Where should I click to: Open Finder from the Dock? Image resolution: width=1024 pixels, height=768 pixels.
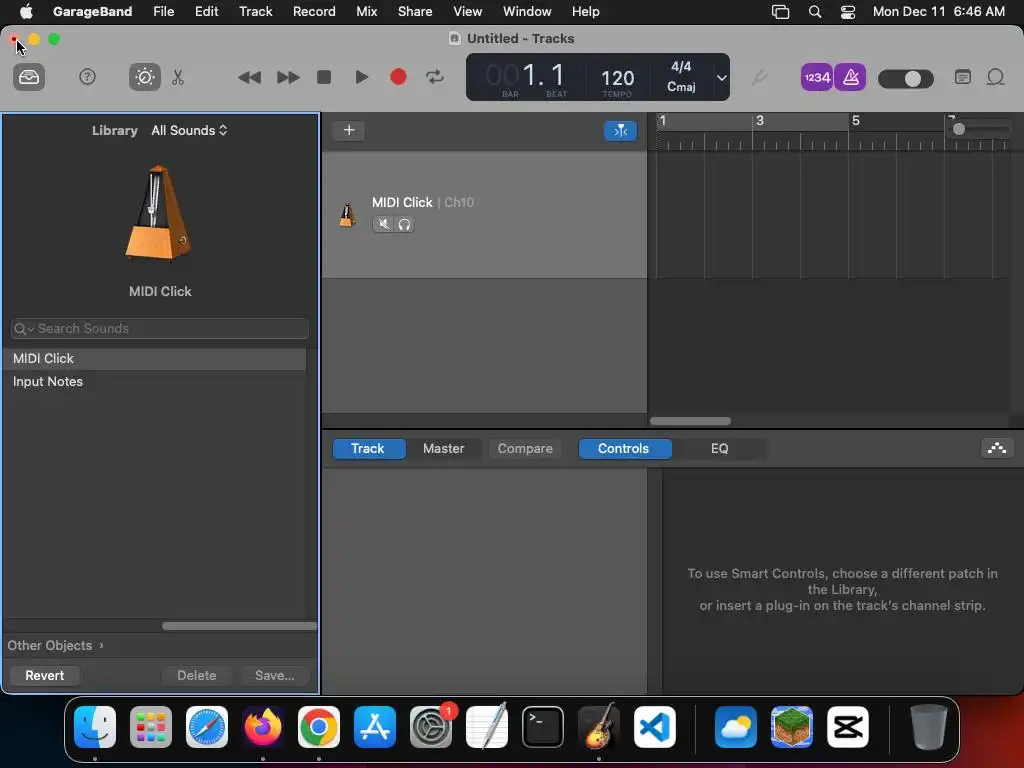click(x=95, y=727)
